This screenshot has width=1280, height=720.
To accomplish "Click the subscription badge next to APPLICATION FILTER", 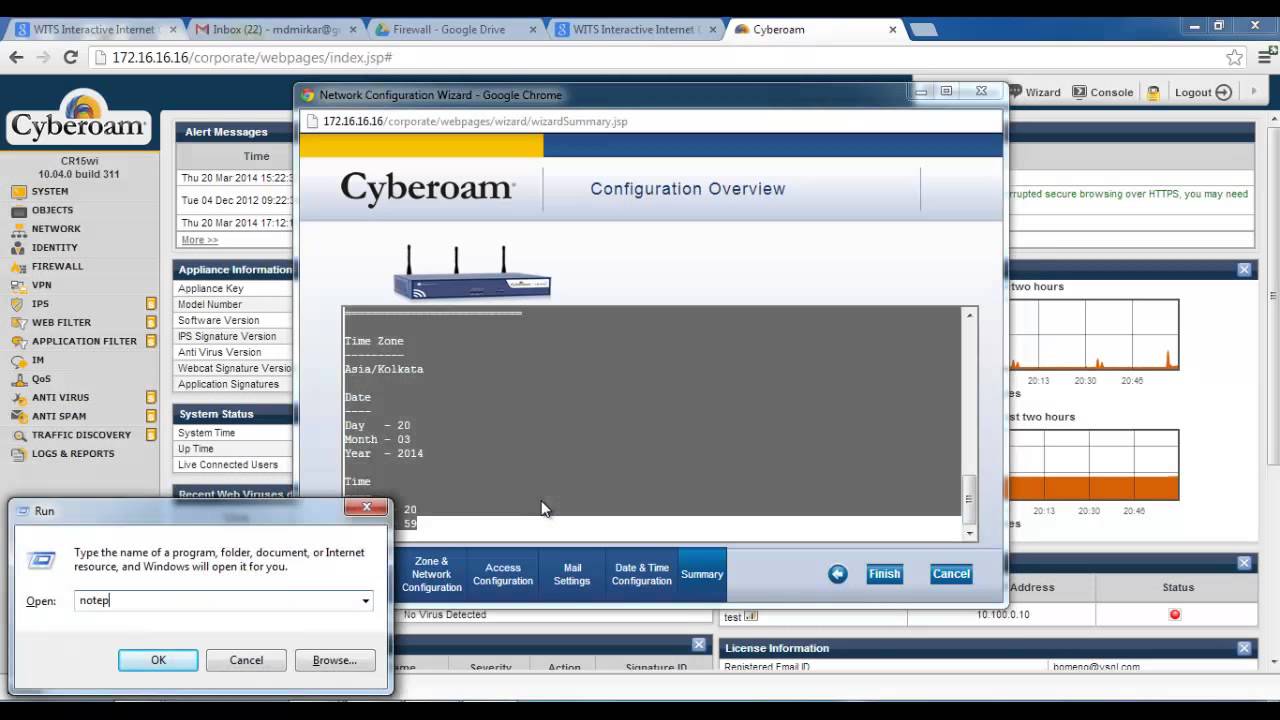I will (x=151, y=341).
